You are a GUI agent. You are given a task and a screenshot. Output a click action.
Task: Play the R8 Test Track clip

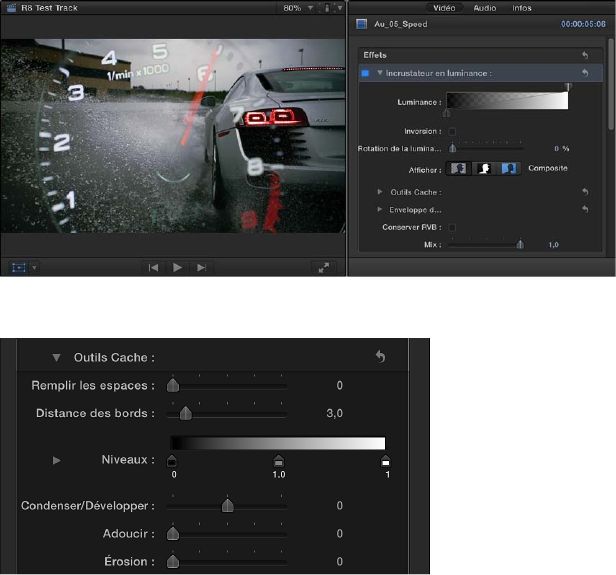177,267
